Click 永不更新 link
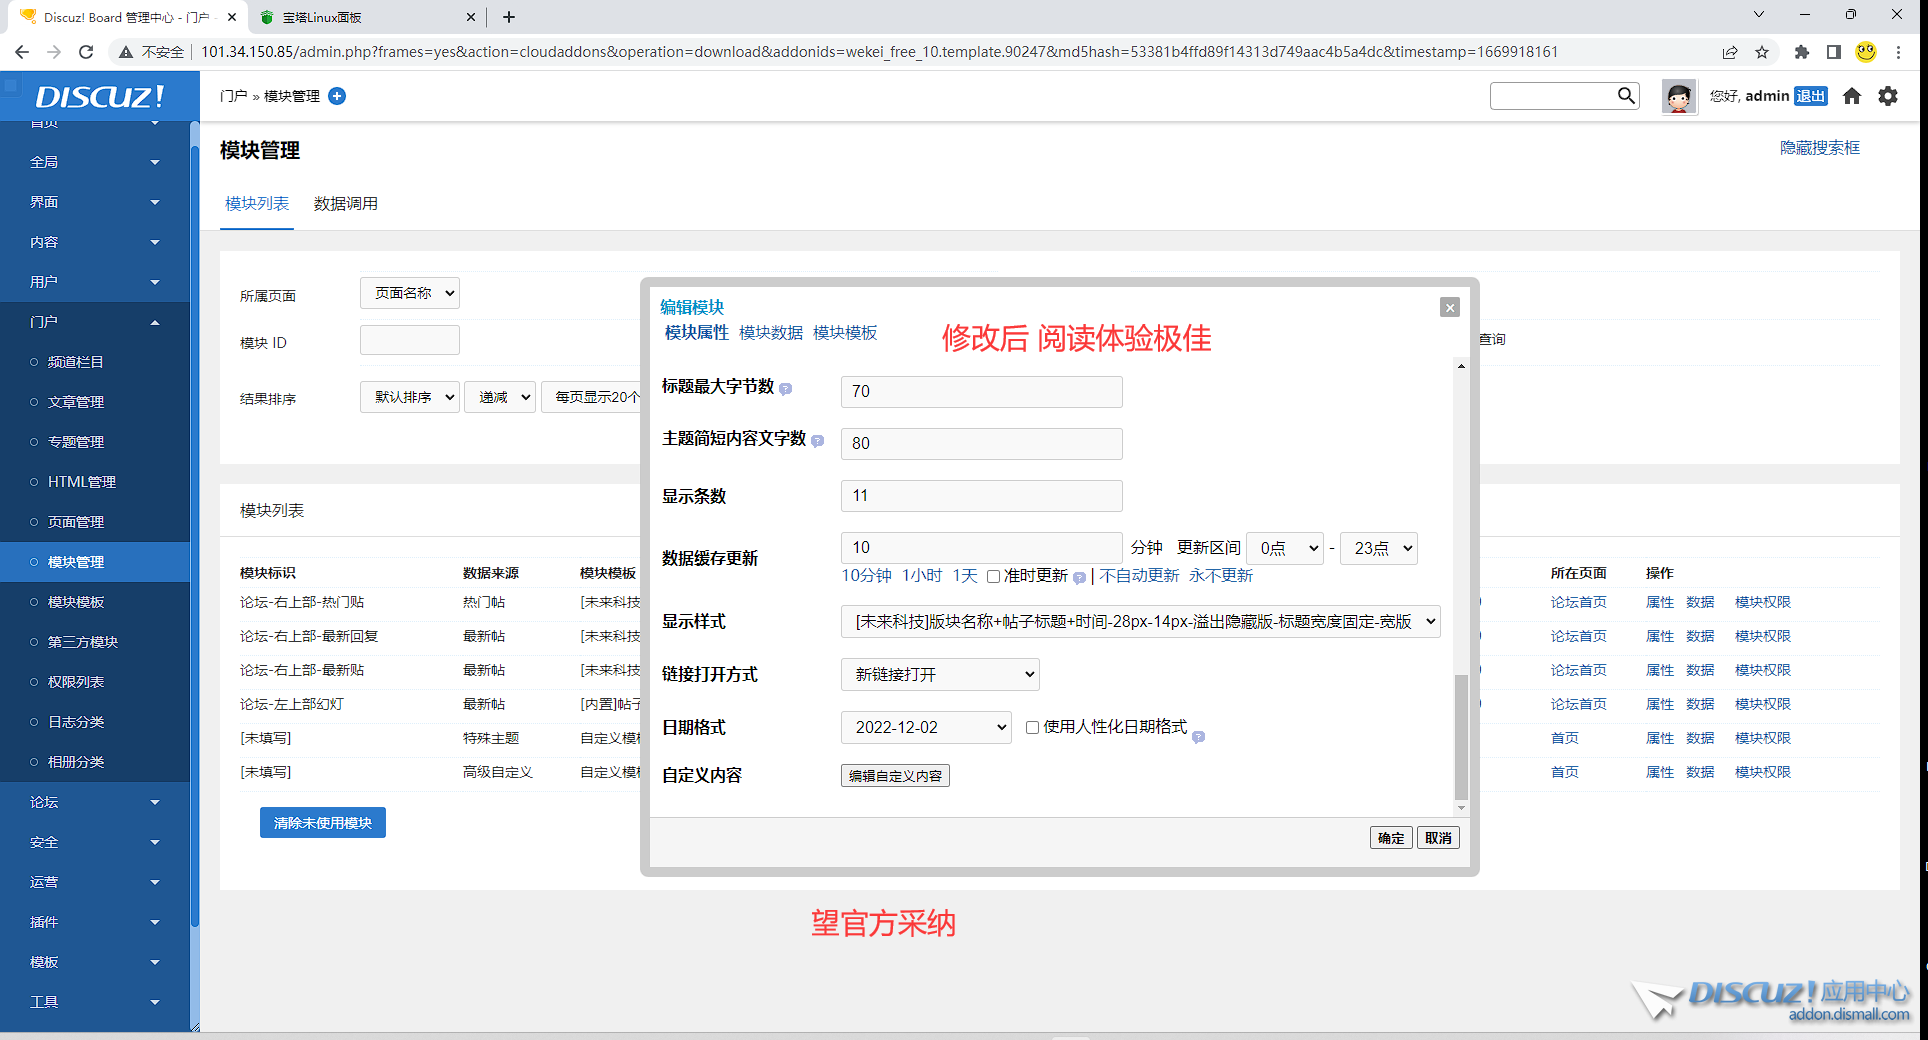Screen dimensions: 1928x1040 tap(1221, 576)
